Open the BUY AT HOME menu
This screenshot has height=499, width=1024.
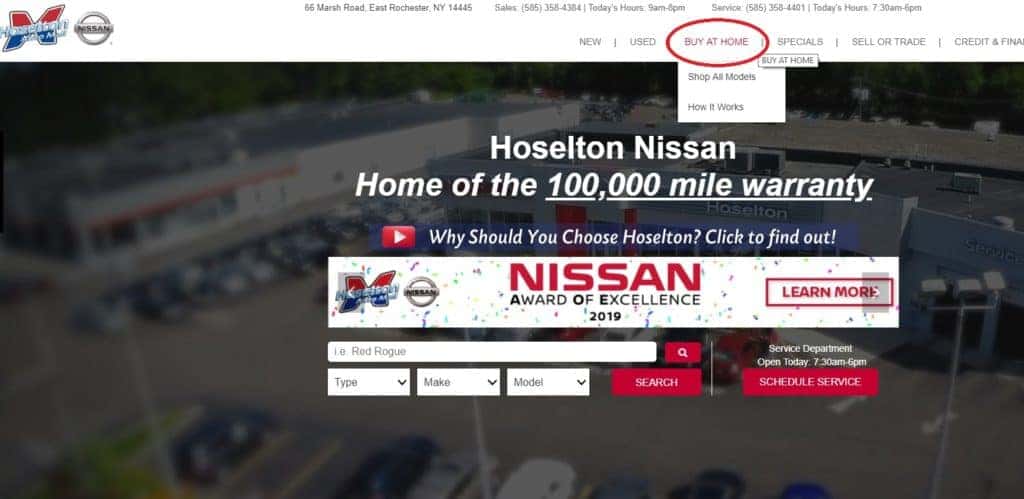pos(716,42)
